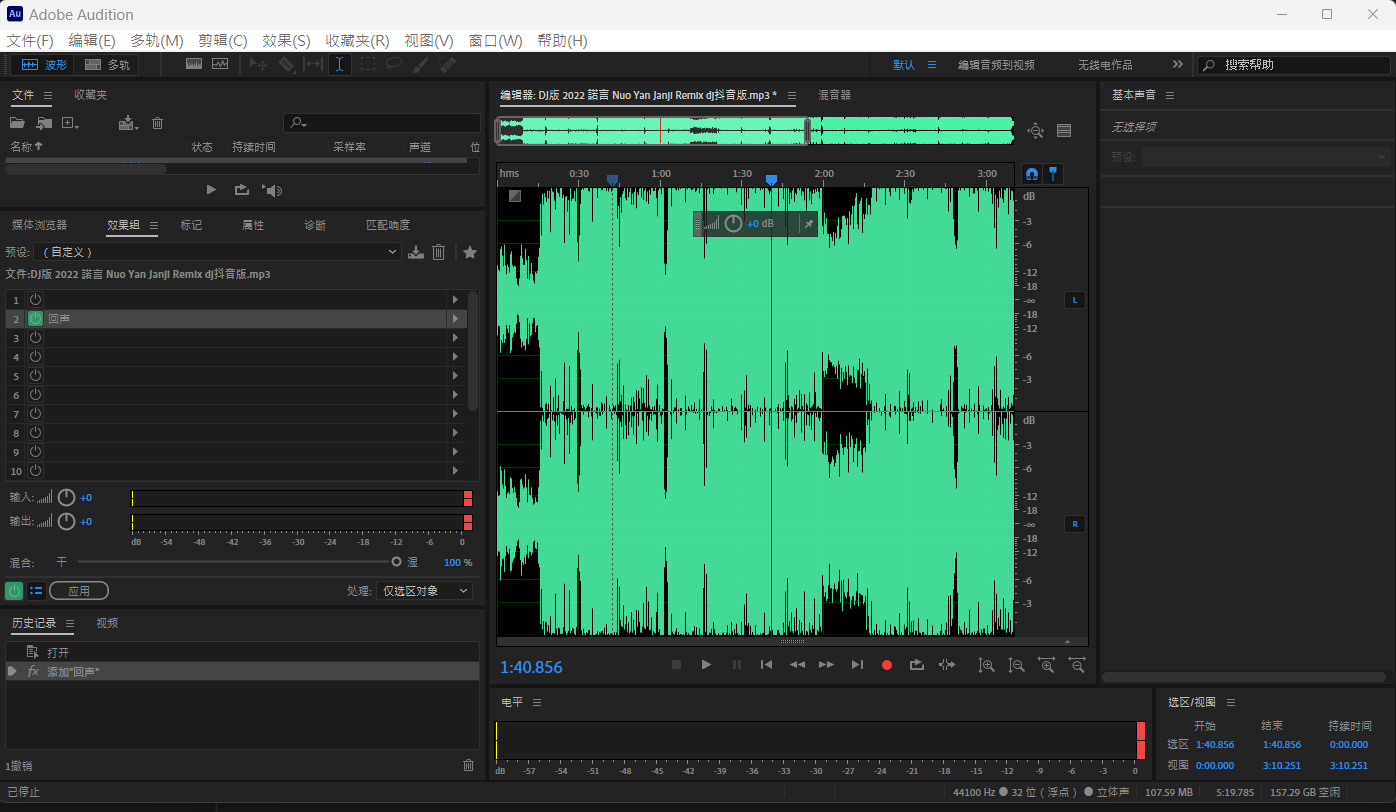Image resolution: width=1396 pixels, height=812 pixels.
Task: Click the import file icon
Action: 44,123
